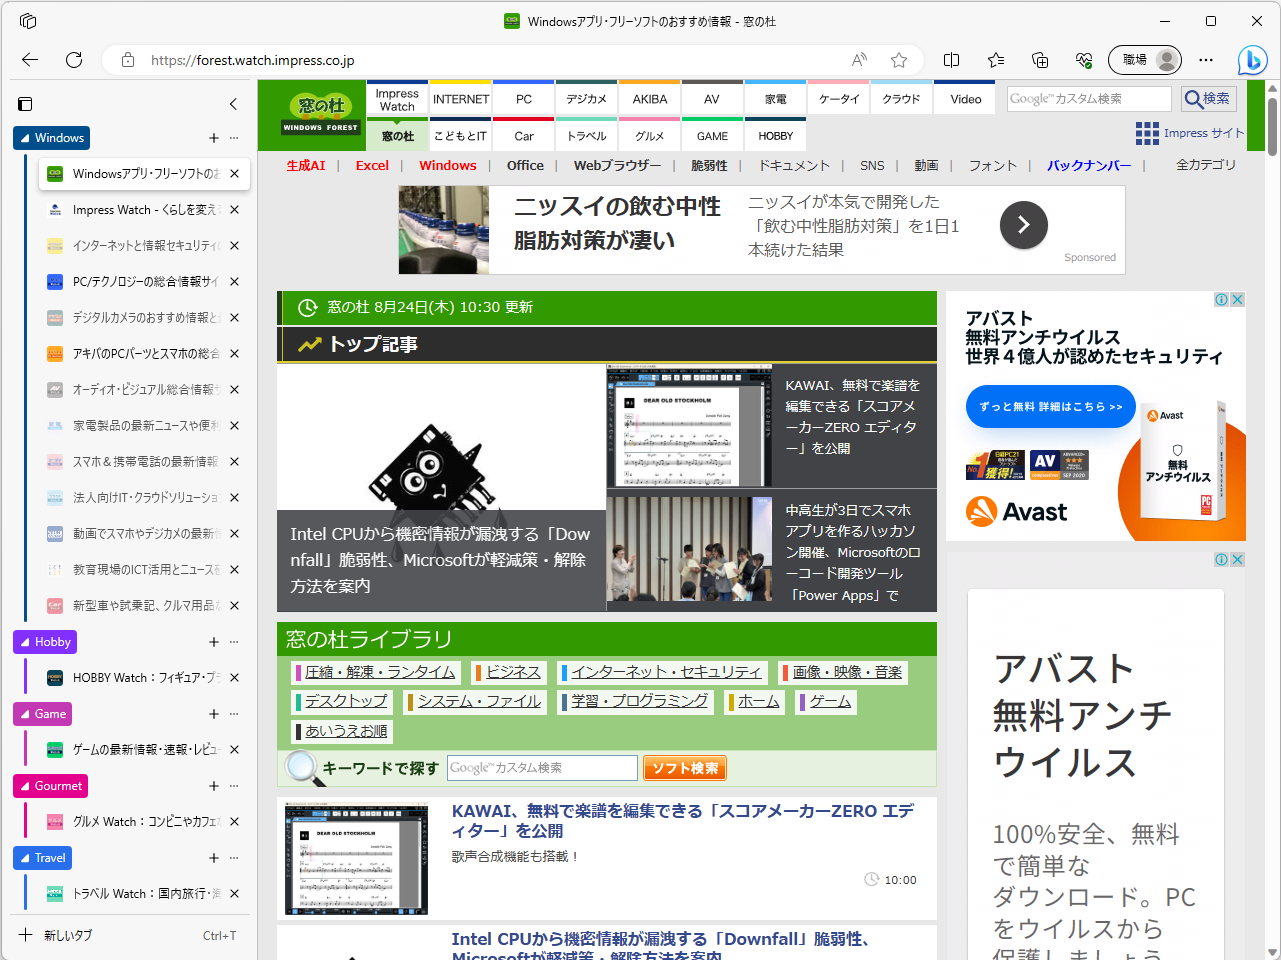The image size is (1281, 960).
Task: Open Bing Discover in the sidebar
Action: [x=1252, y=60]
